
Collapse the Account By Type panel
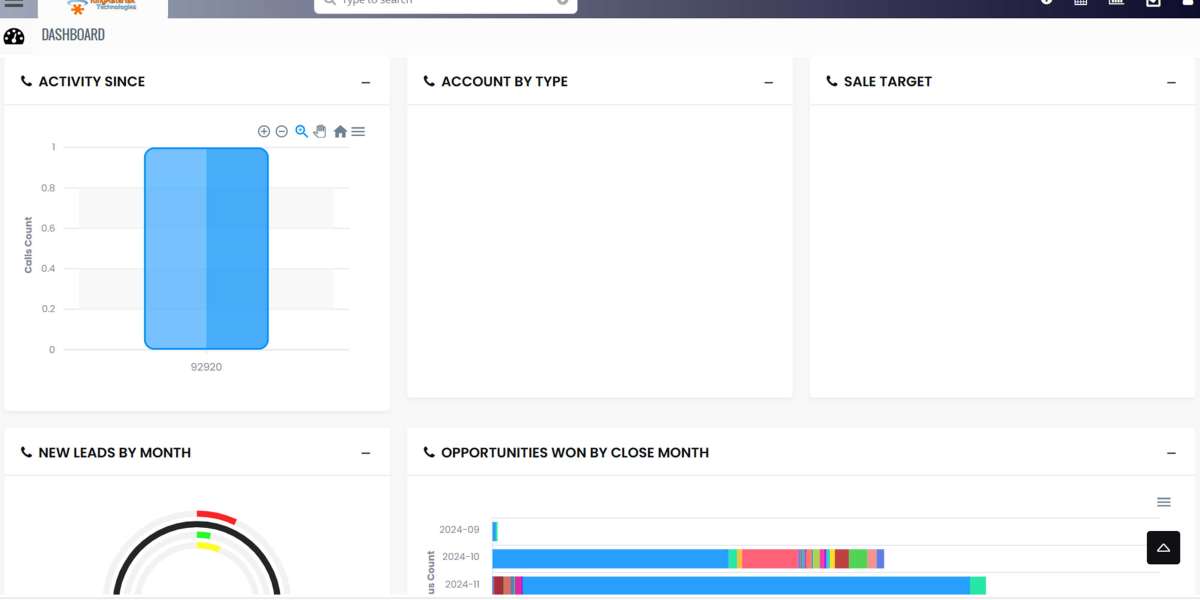[769, 83]
